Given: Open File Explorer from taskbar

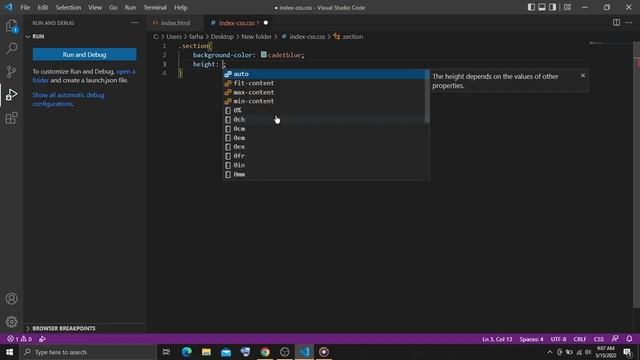Looking at the screenshot, I should click(206, 352).
